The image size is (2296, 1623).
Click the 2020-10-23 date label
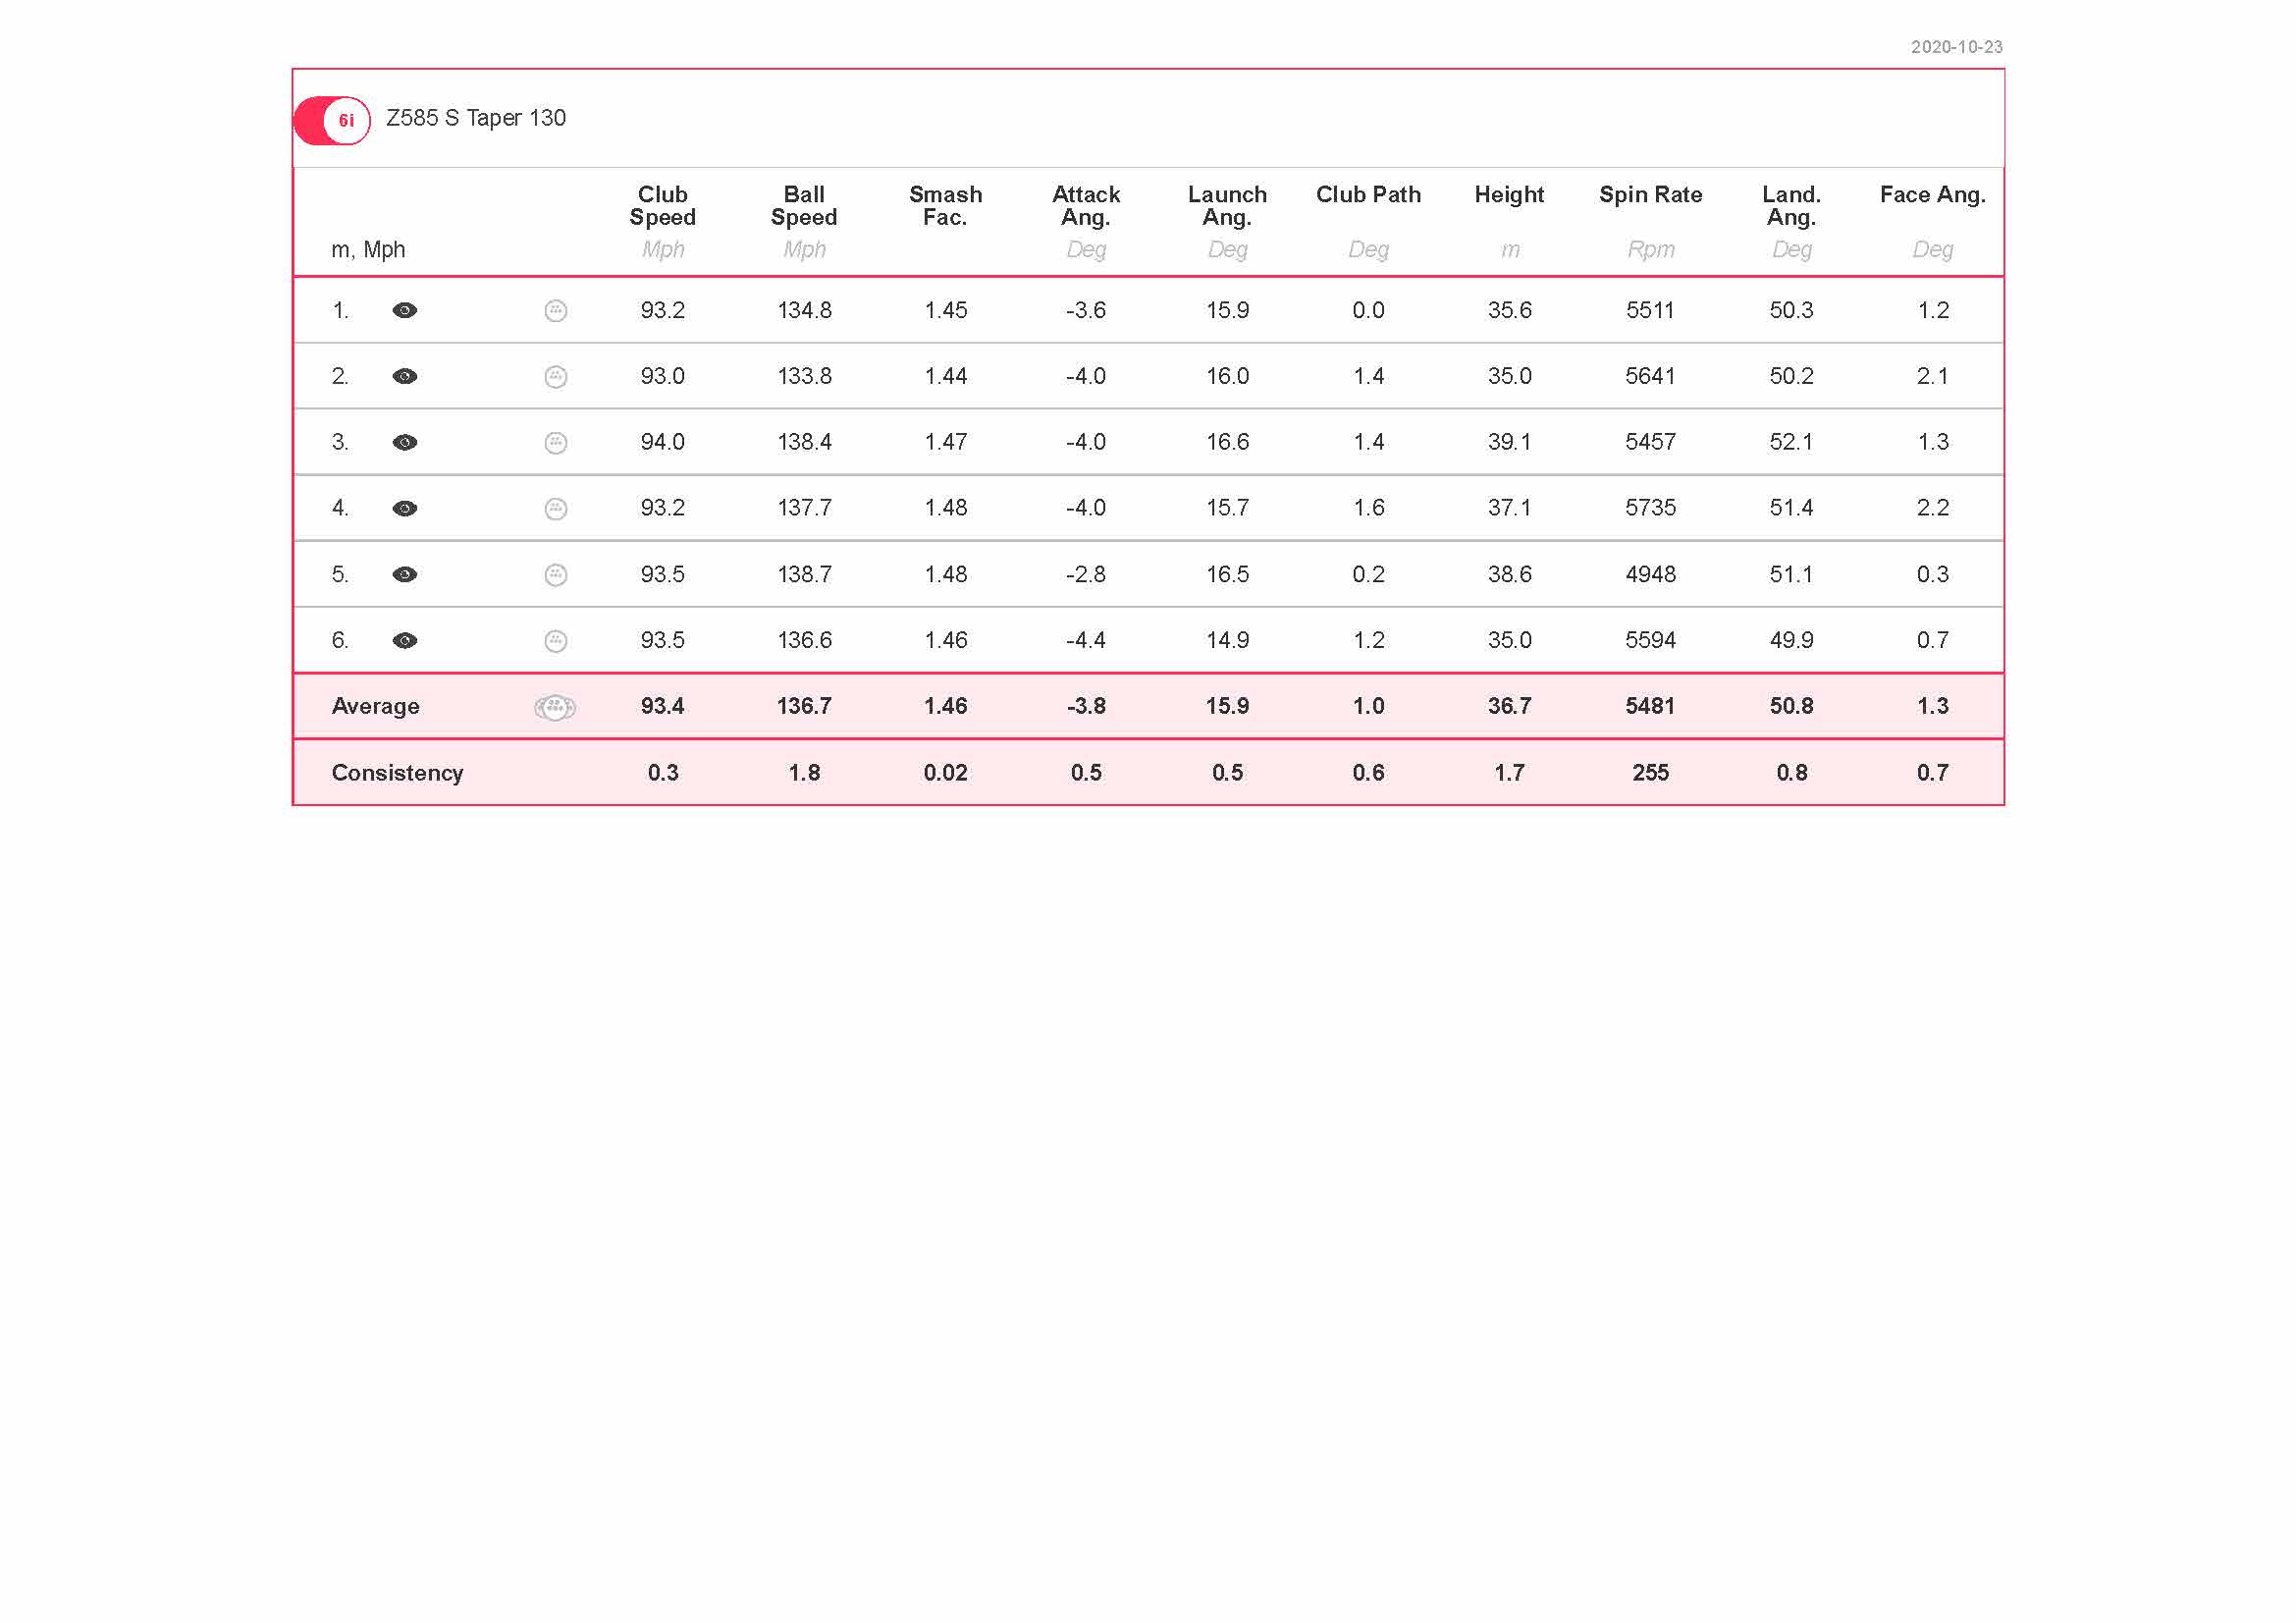click(1955, 47)
